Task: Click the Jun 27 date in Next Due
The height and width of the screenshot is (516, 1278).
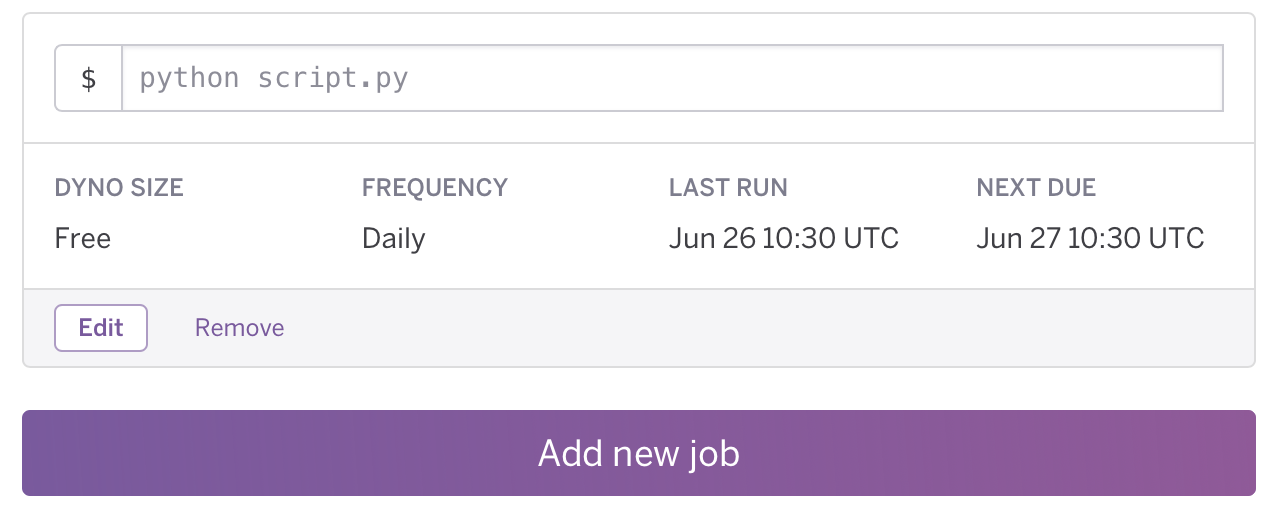Action: (x=1017, y=238)
